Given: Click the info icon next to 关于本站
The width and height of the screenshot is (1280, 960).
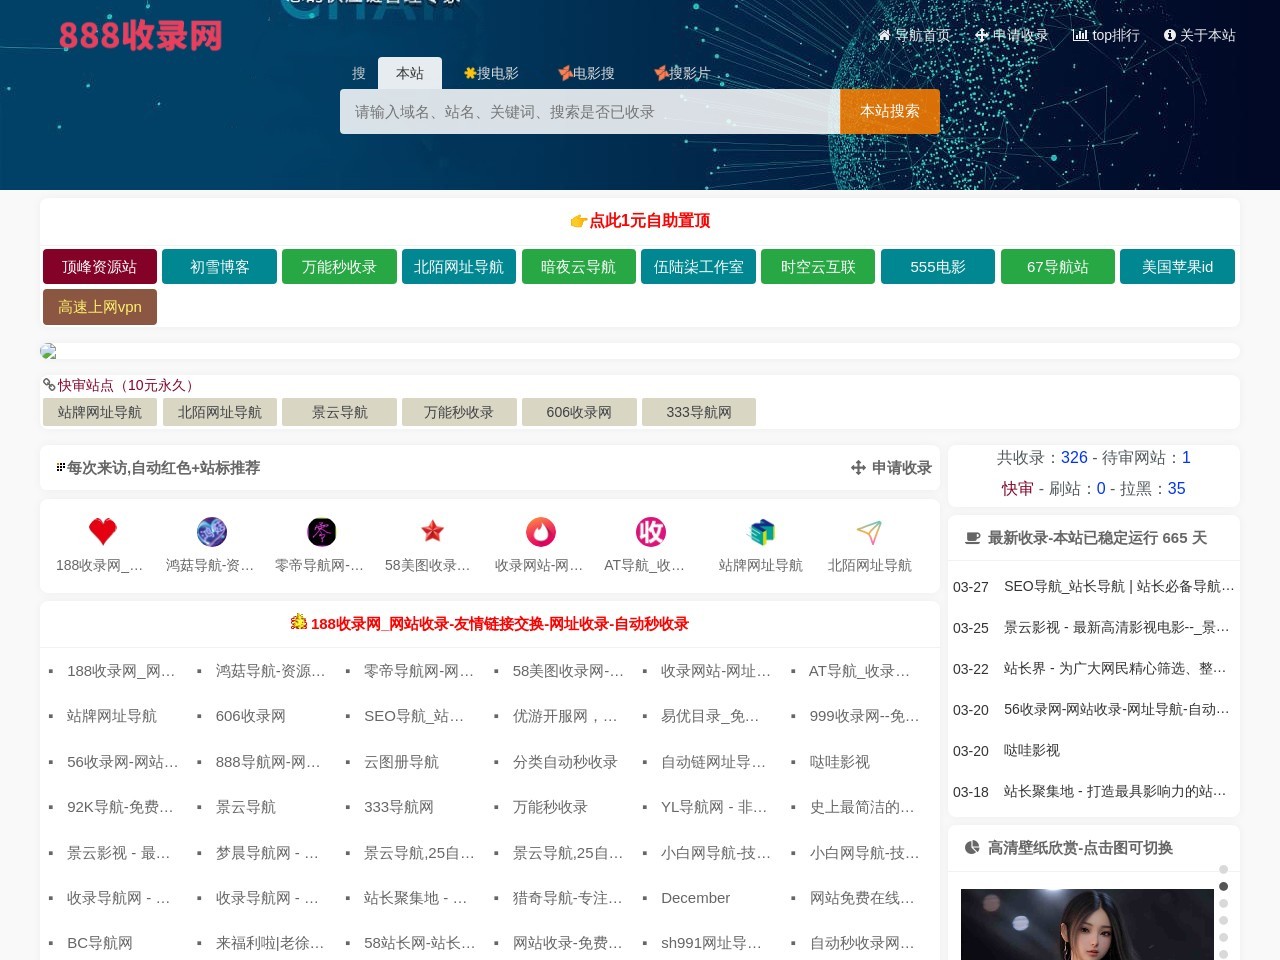Looking at the screenshot, I should [x=1169, y=35].
